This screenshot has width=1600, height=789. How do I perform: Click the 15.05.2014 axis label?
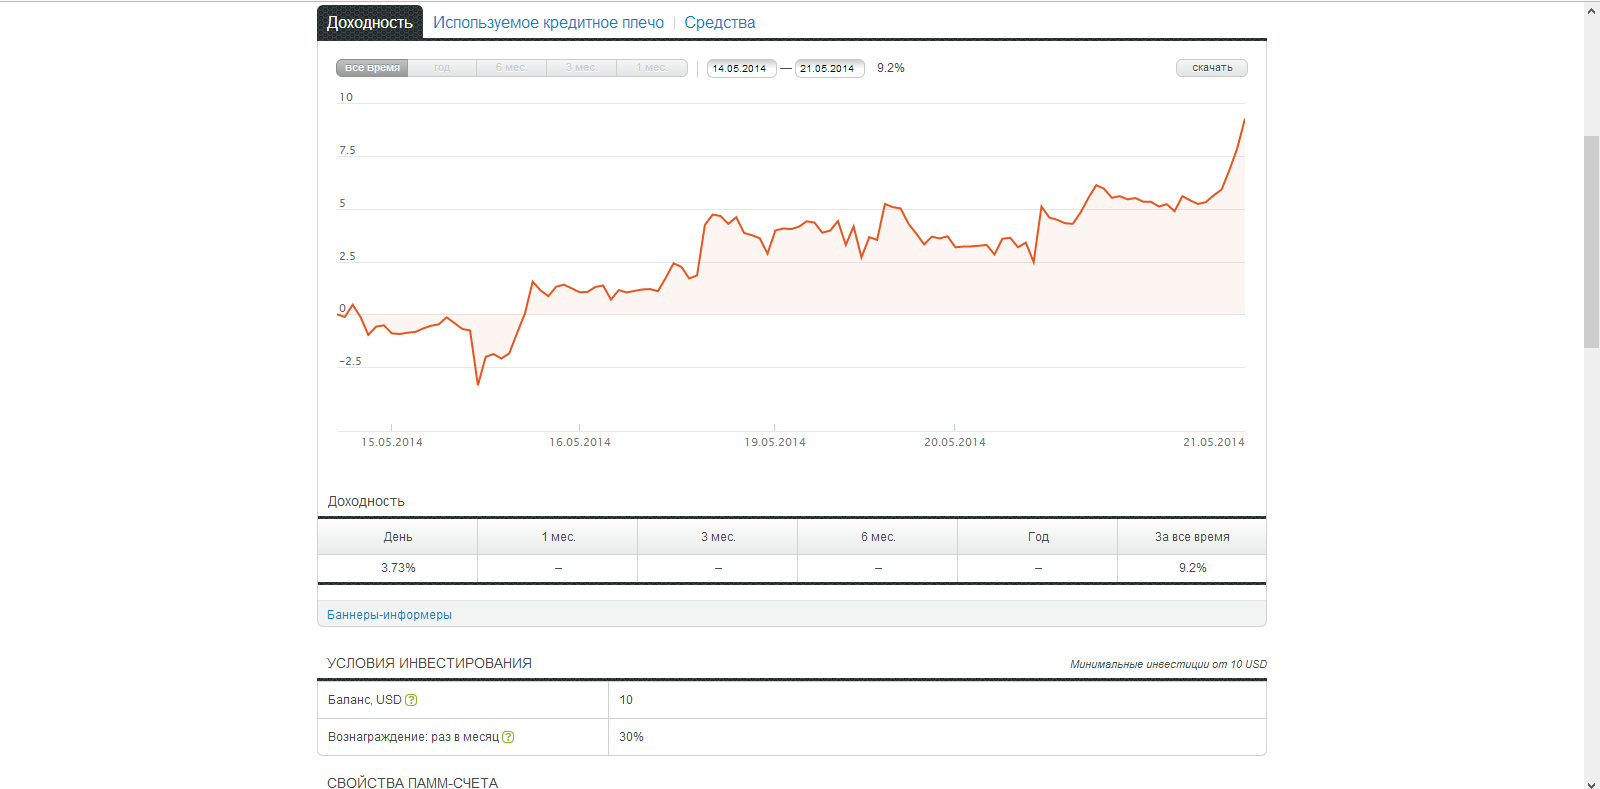click(392, 442)
